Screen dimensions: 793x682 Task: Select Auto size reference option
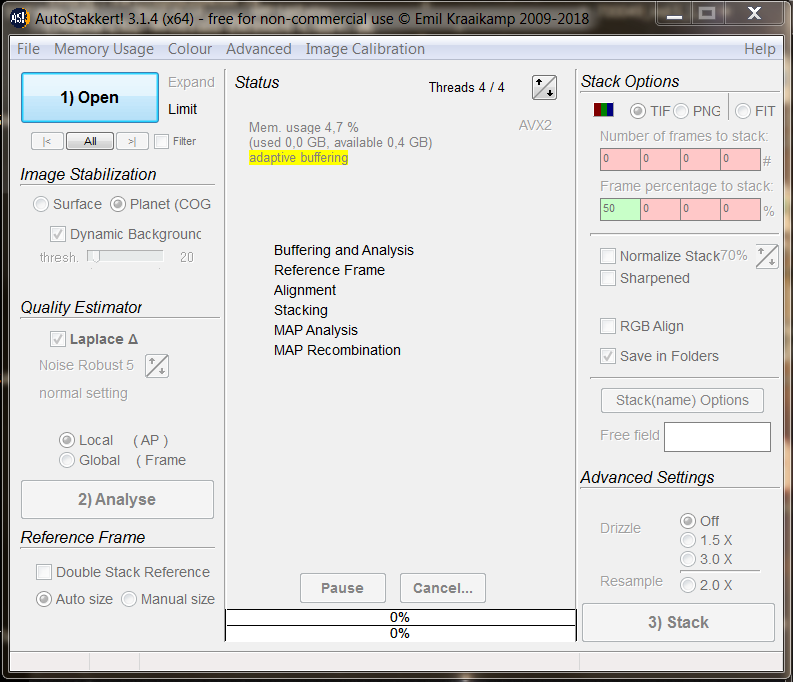[44, 599]
